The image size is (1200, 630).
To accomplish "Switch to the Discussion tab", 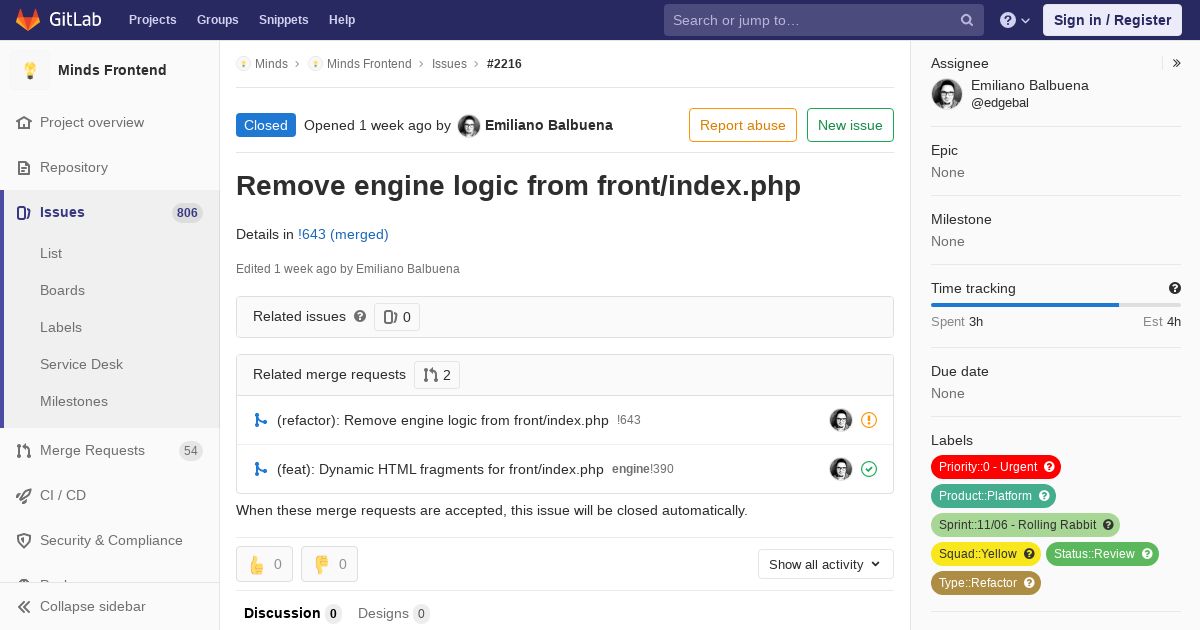I will (x=292, y=613).
